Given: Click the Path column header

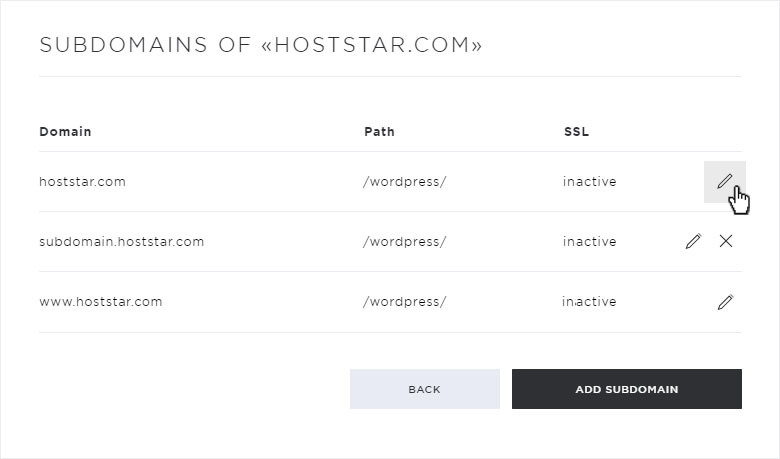Looking at the screenshot, I should tap(379, 132).
